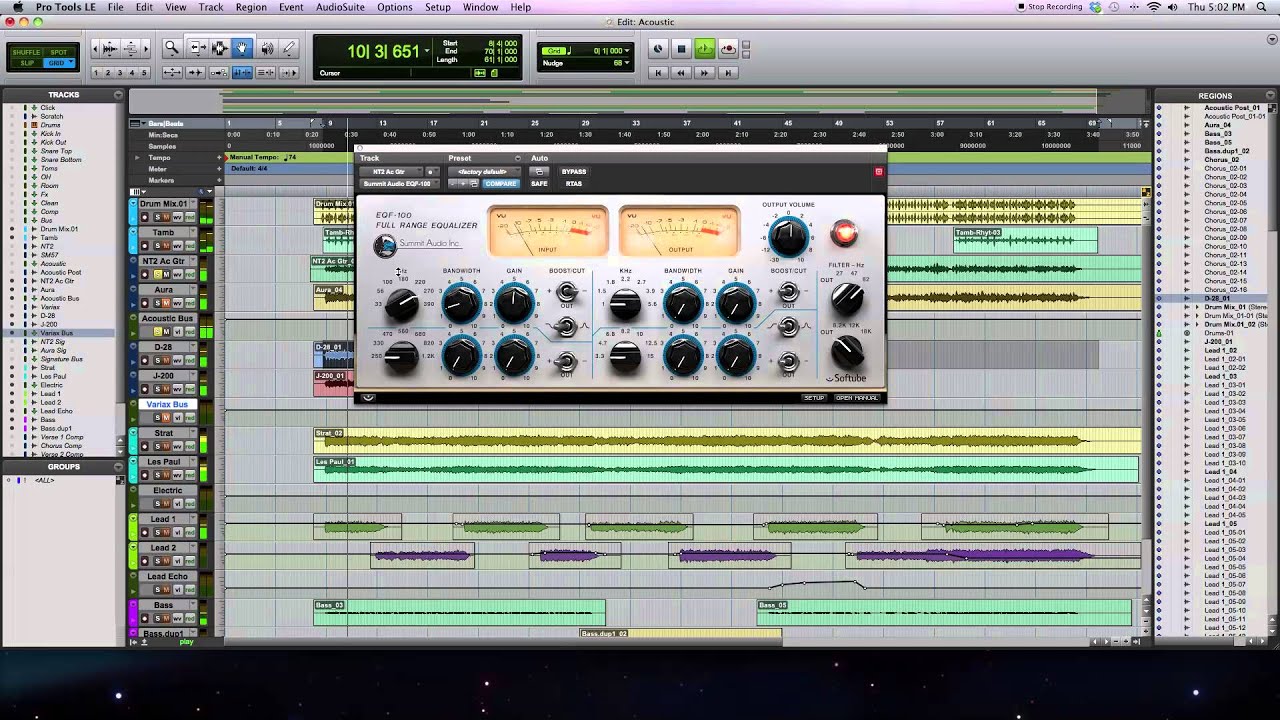Click the Online sync button in transport
This screenshot has height=720, width=1280.
click(658, 49)
